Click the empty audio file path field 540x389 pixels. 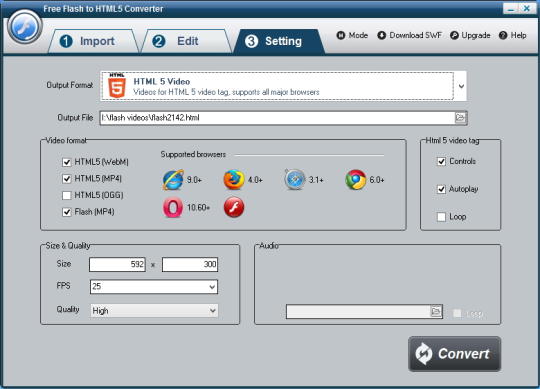358,312
